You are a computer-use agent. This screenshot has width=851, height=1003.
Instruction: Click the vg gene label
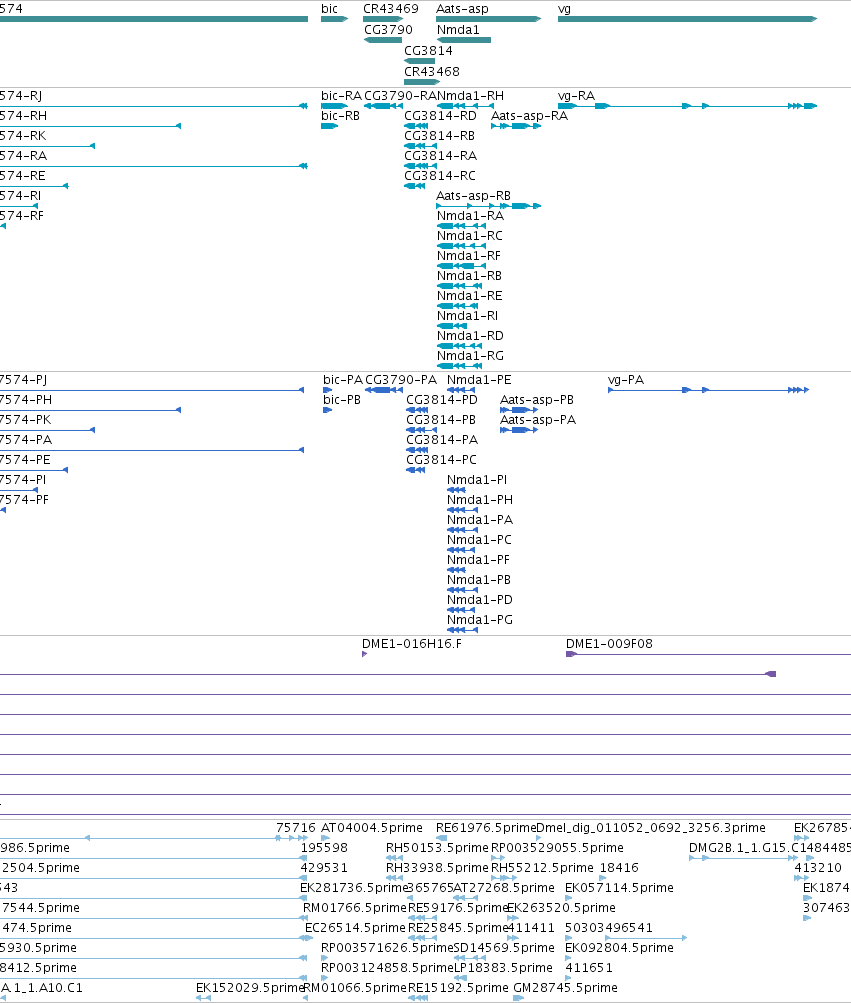564,9
